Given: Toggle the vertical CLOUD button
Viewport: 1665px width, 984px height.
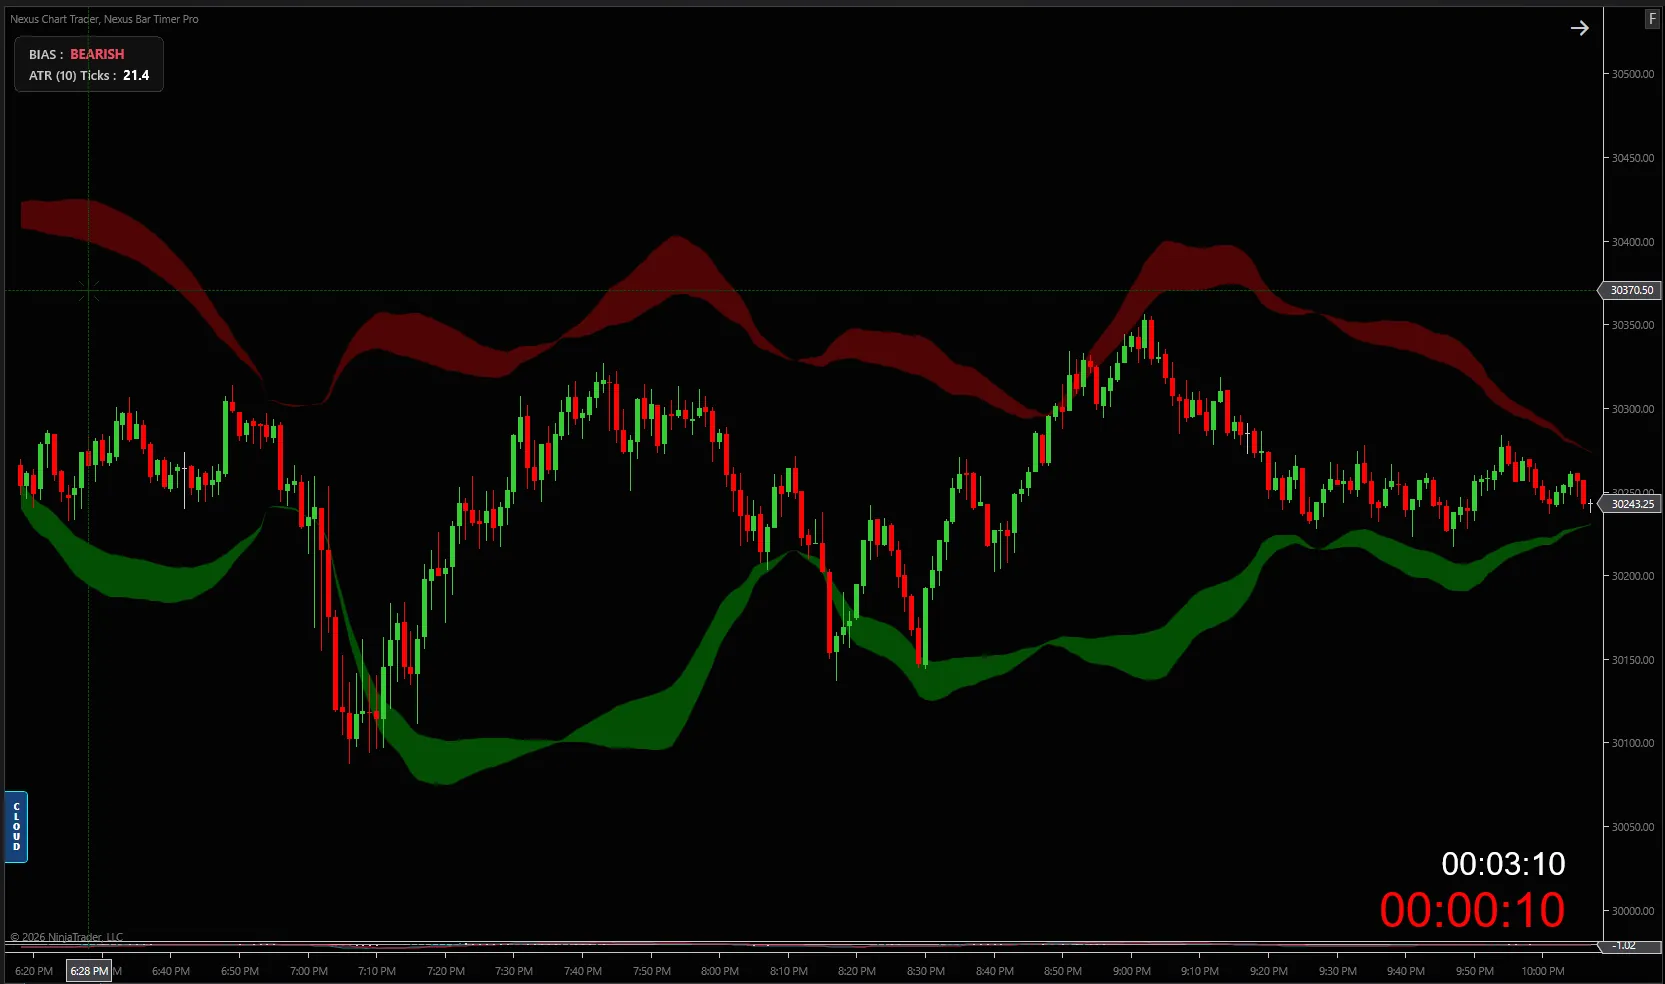Looking at the screenshot, I should click(x=16, y=827).
